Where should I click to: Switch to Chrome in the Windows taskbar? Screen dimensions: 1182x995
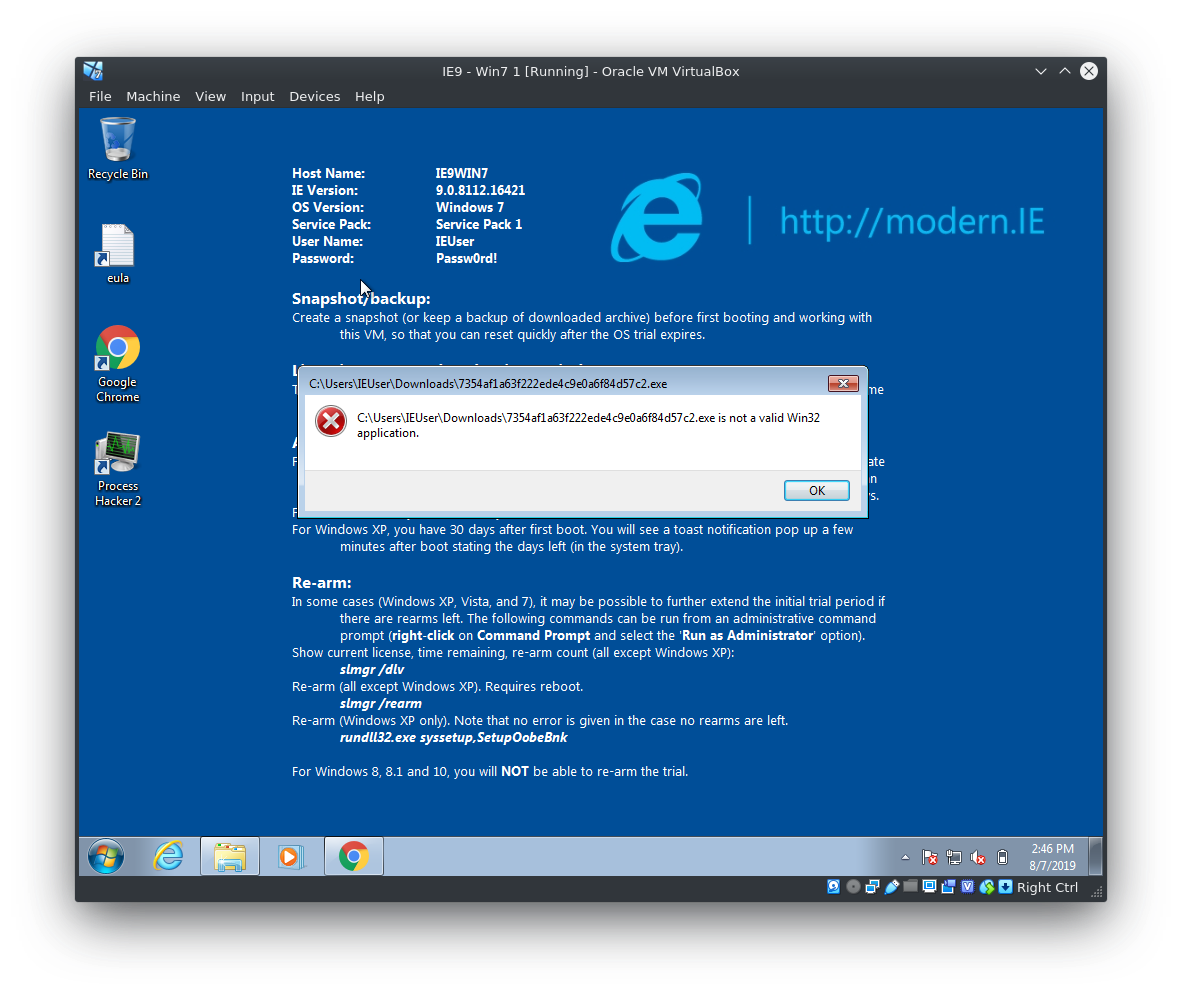click(354, 857)
